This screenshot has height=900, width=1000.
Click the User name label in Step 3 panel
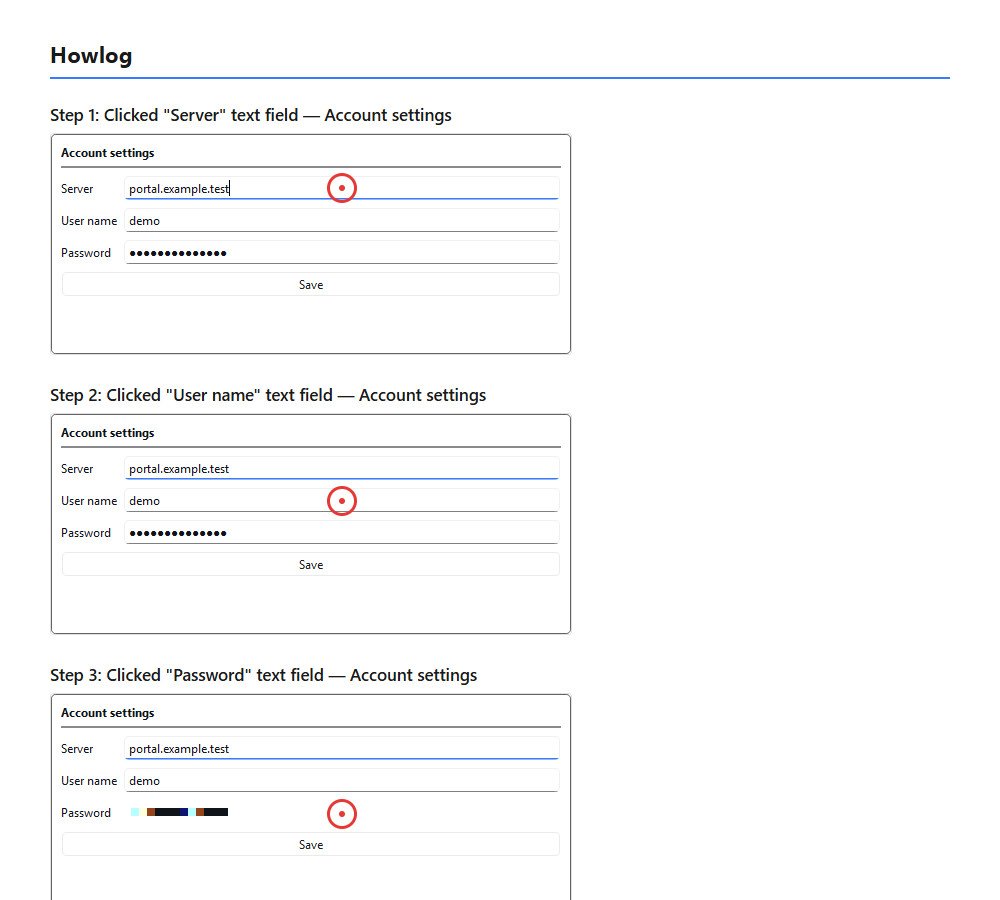pyautogui.click(x=89, y=781)
